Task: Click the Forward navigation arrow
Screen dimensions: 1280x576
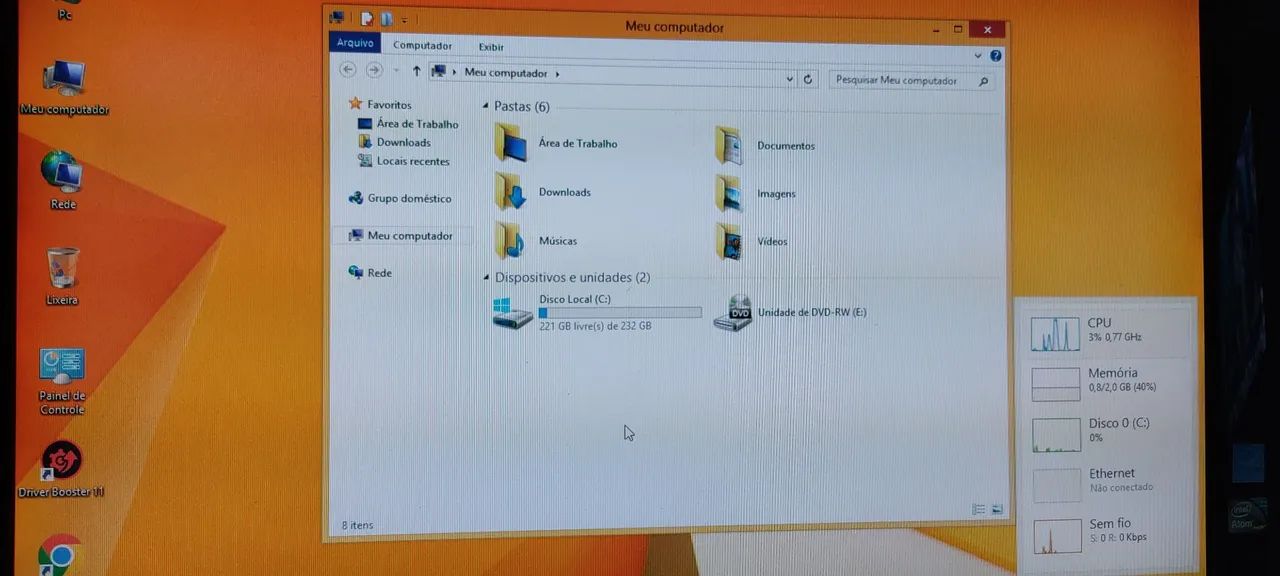Action: [374, 70]
